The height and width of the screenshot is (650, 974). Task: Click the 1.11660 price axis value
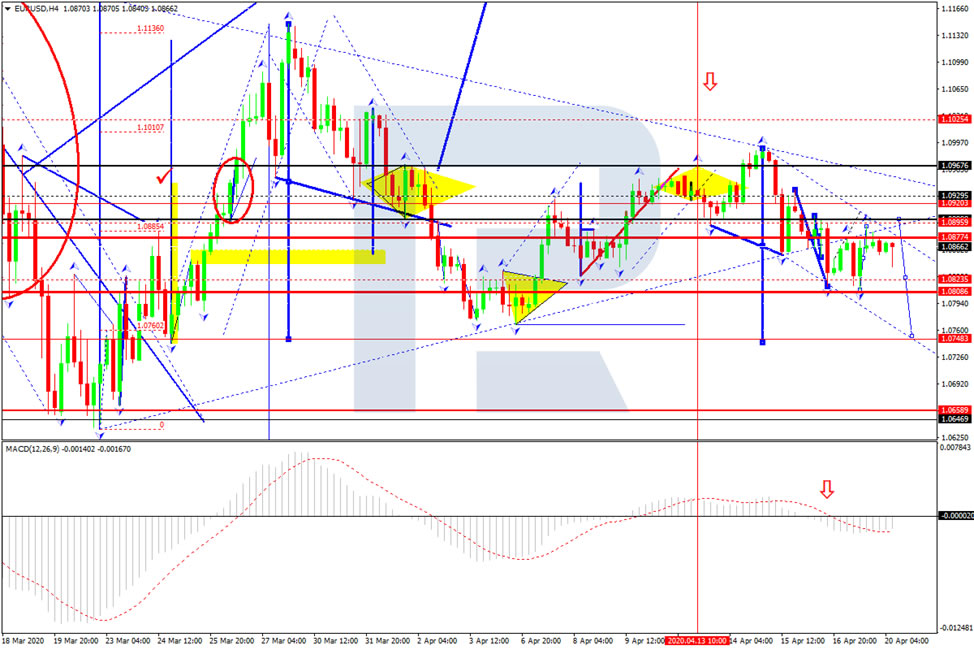click(955, 9)
